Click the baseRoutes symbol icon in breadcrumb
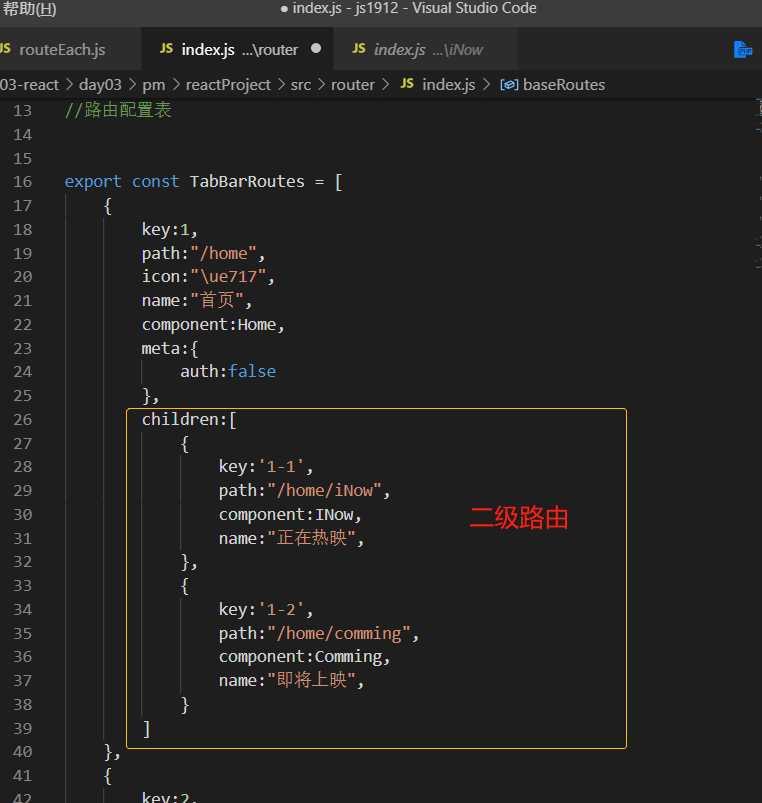The height and width of the screenshot is (803, 762). tap(509, 84)
